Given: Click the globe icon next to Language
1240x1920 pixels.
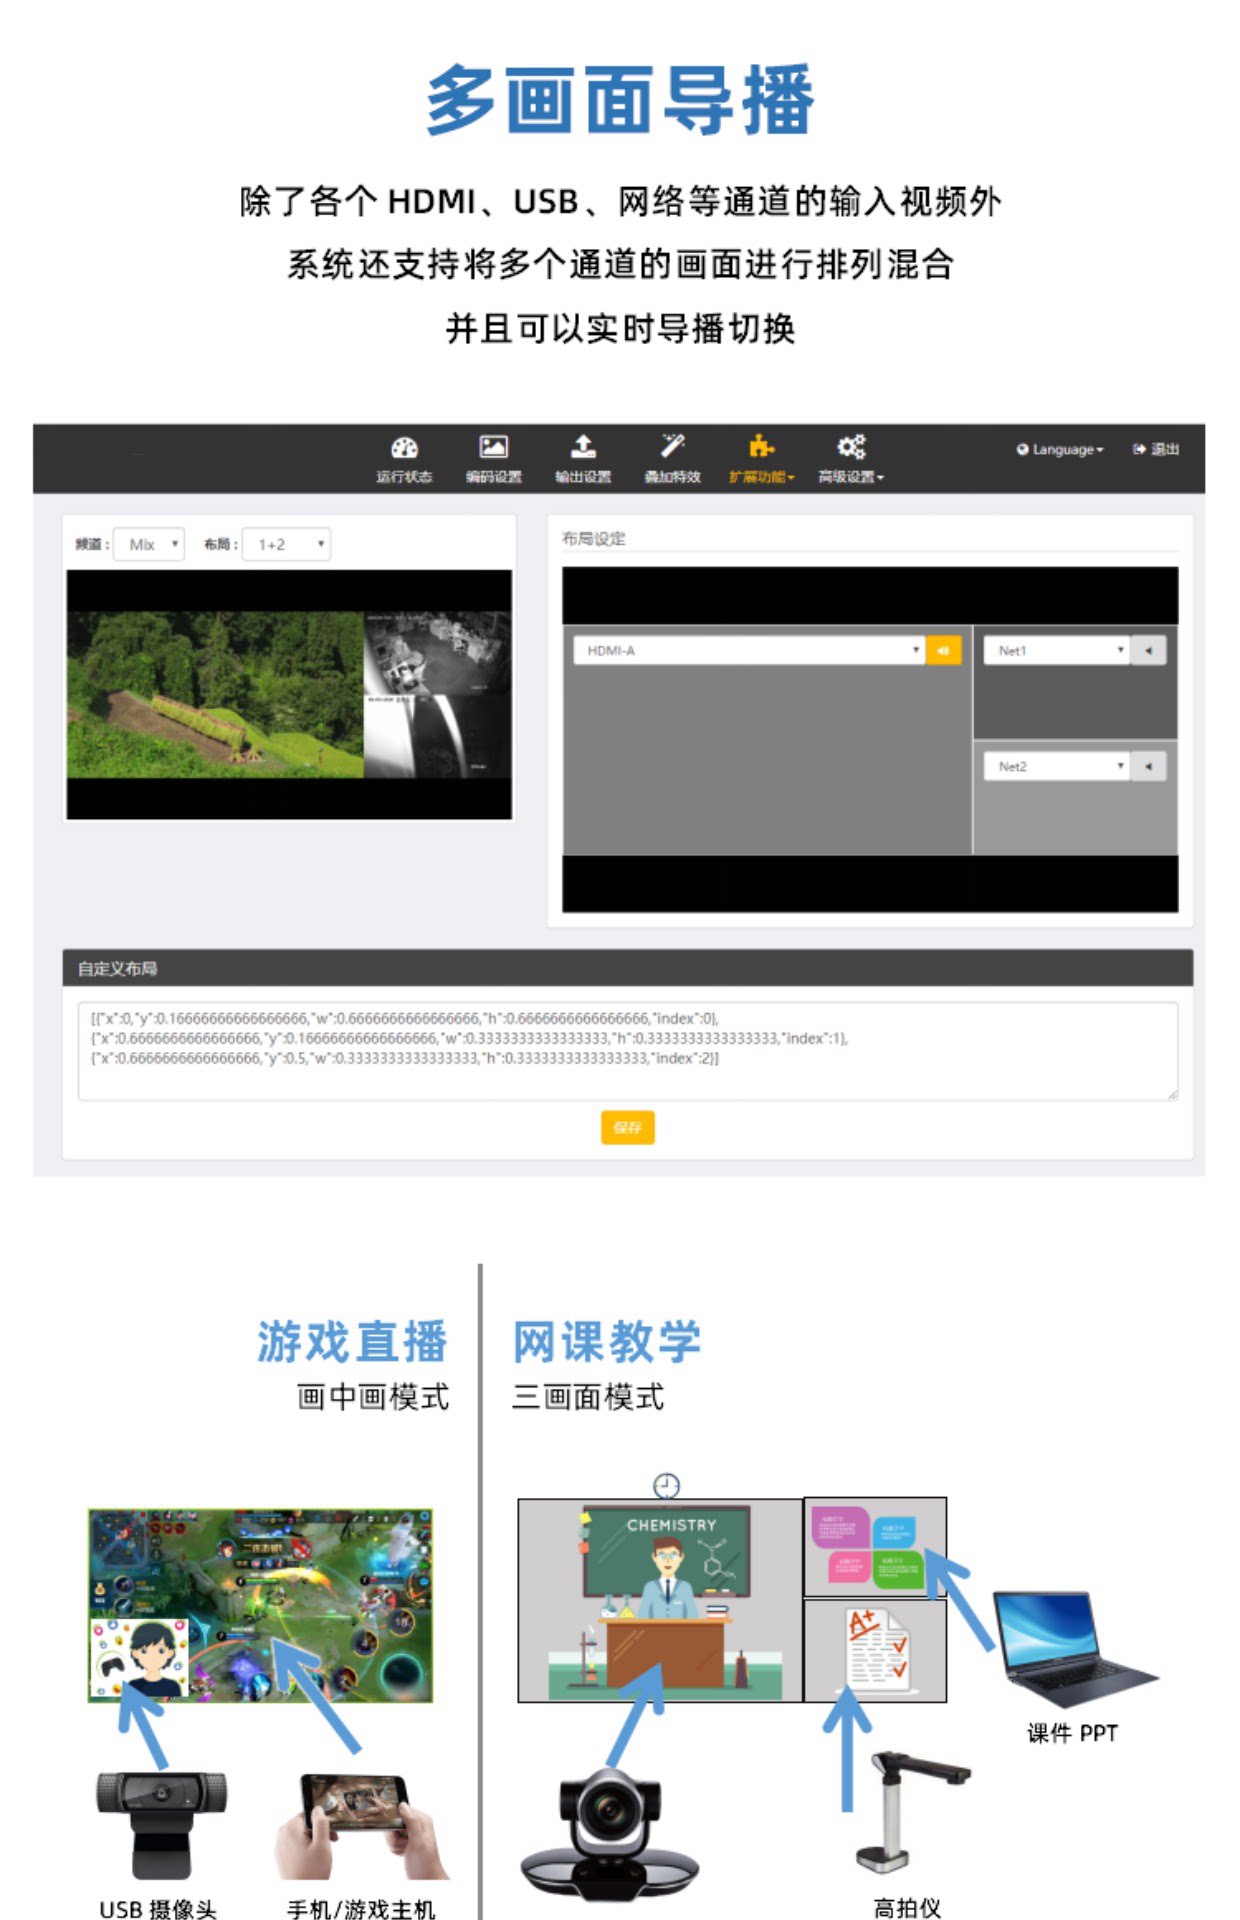Looking at the screenshot, I should (1022, 449).
